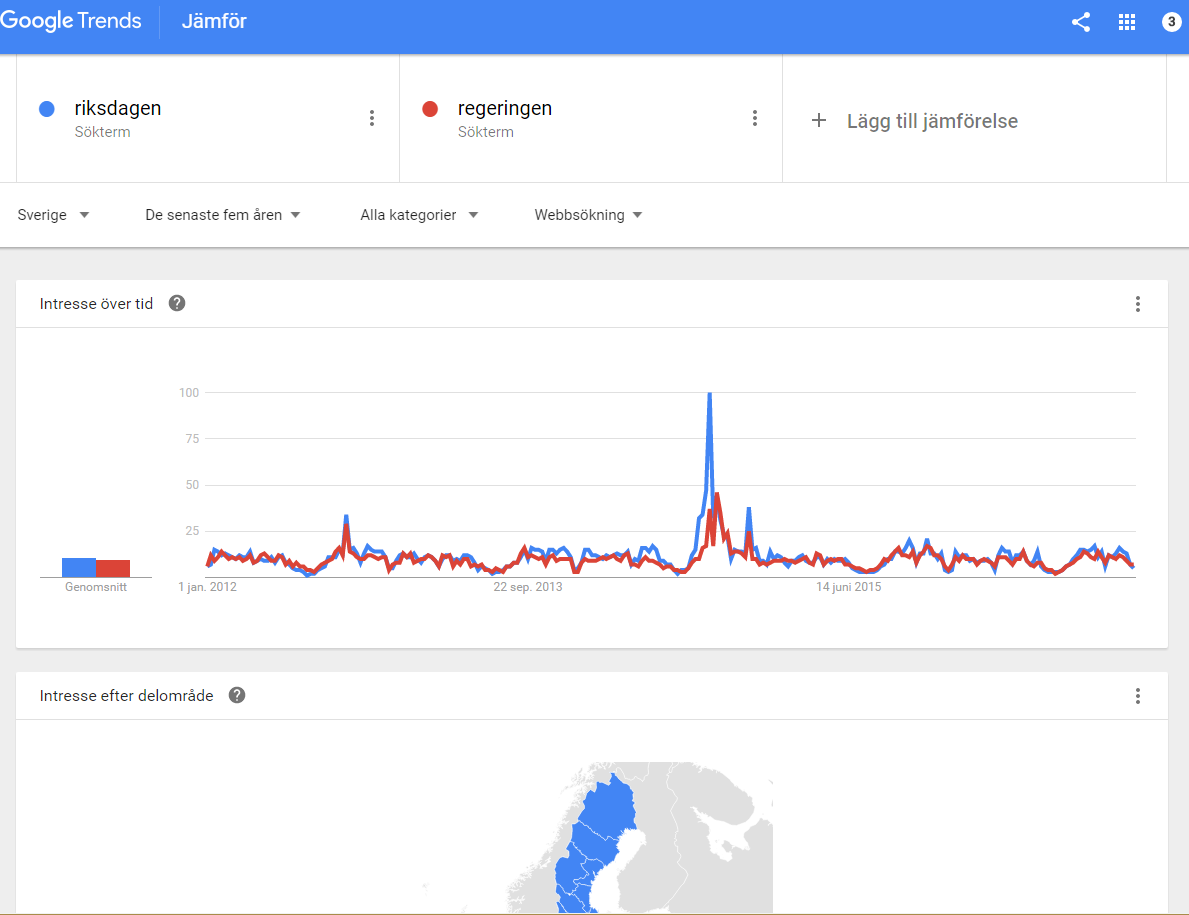Click the Jämför header label
Image resolution: width=1189 pixels, height=915 pixels.
[x=214, y=21]
